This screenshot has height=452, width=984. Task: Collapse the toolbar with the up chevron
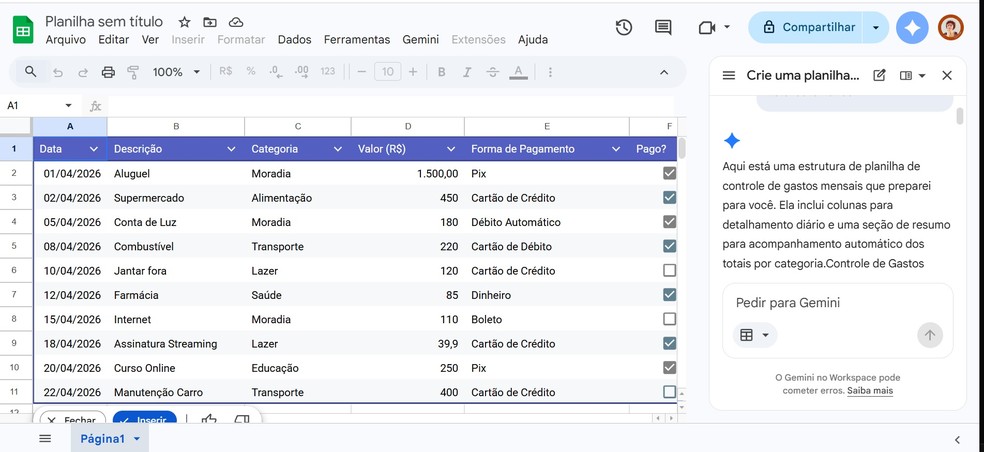pyautogui.click(x=664, y=72)
